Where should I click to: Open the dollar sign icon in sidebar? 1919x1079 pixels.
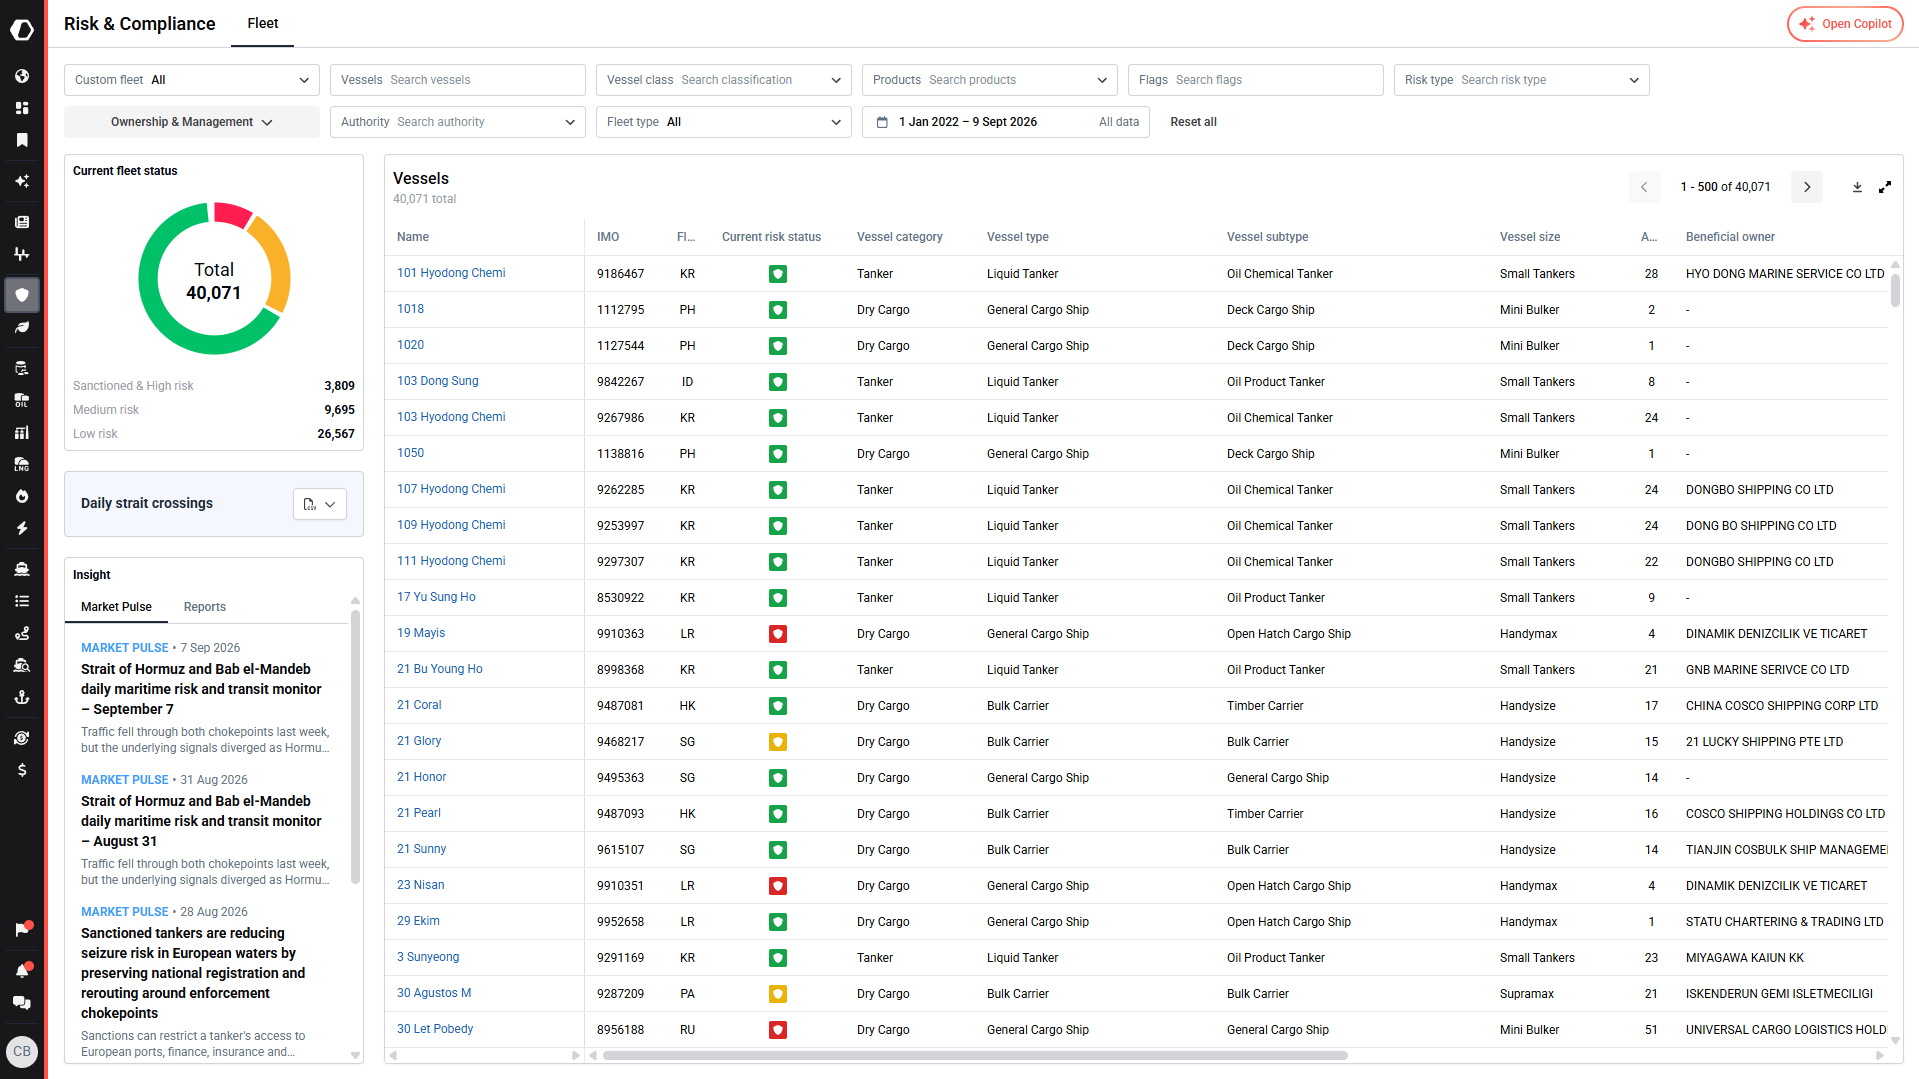22,770
